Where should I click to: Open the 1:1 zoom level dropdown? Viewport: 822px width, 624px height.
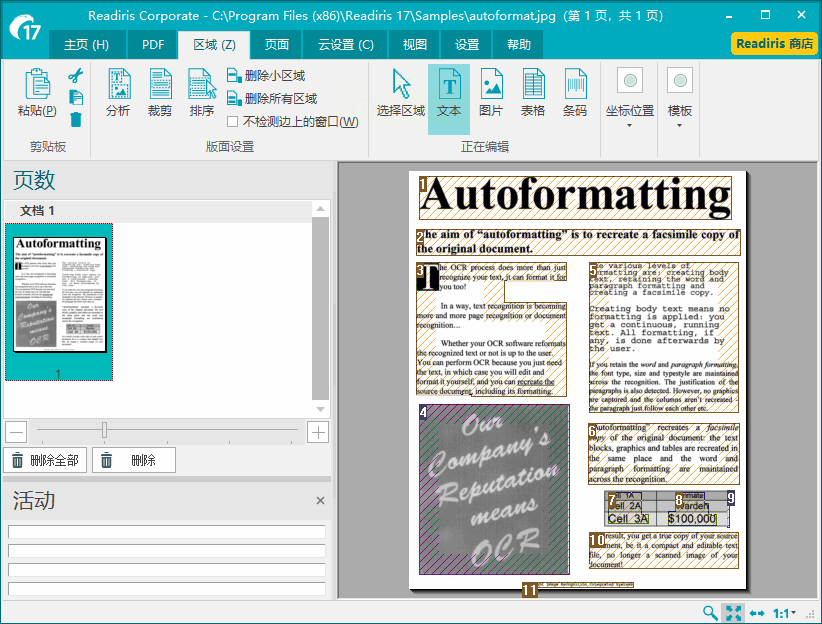coord(785,613)
